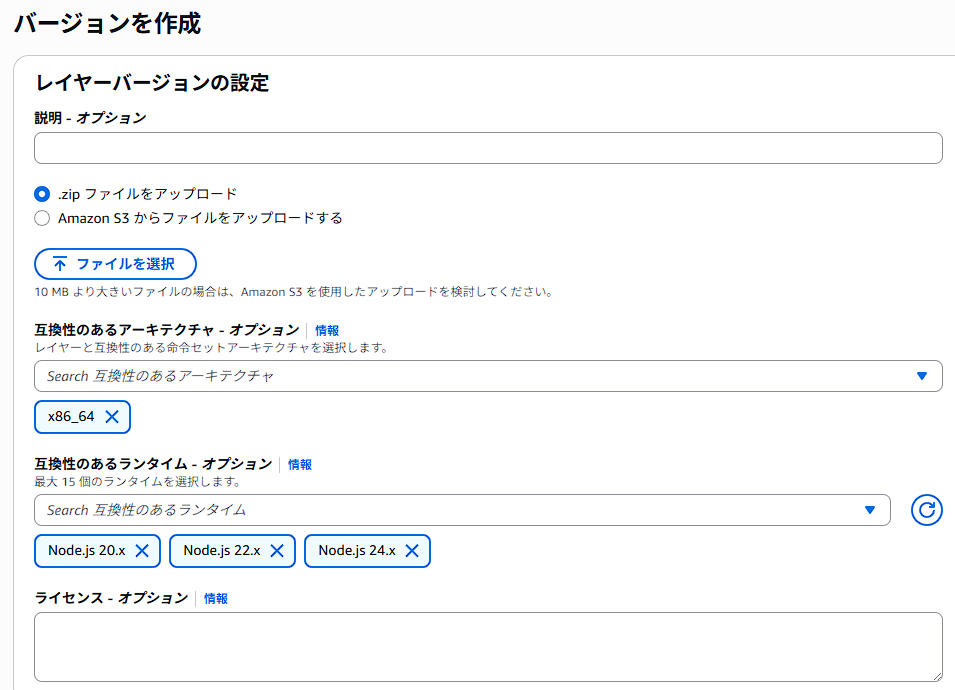Click the ファイルを選択 button
The width and height of the screenshot is (955, 690).
pos(113,265)
